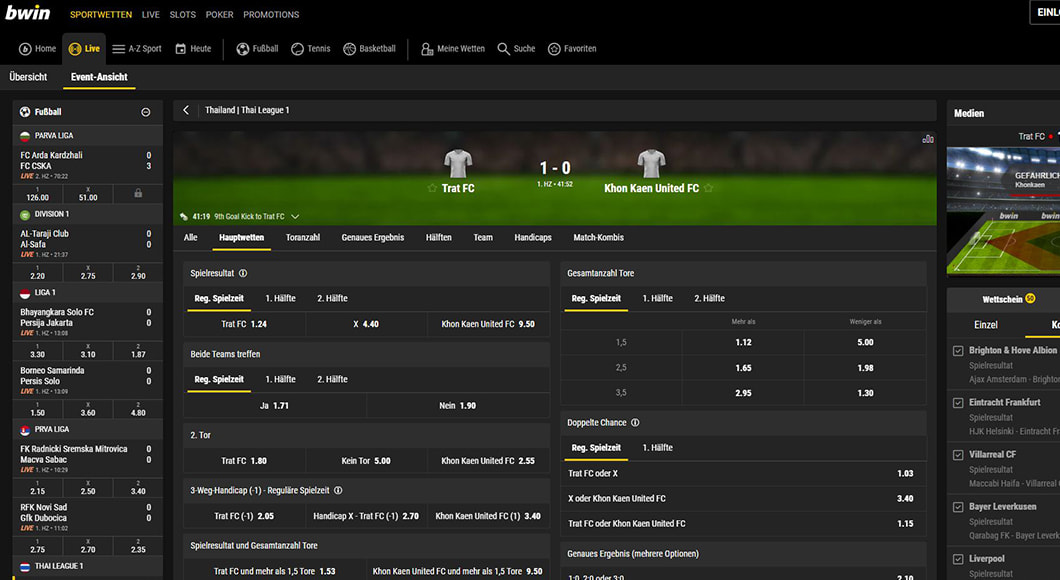Favorite Khon Kaen United FC with the star

(708, 189)
